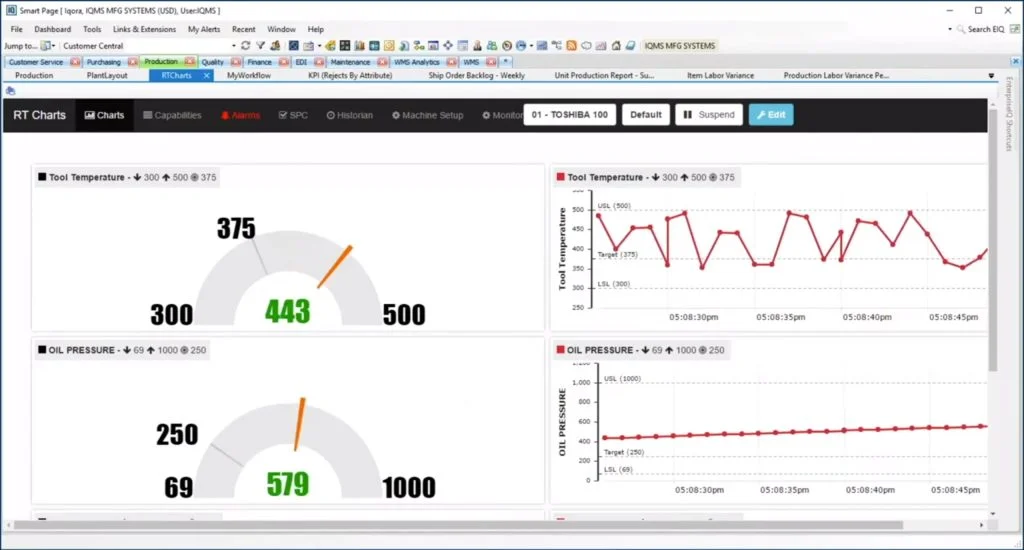Click the Tool Temperature gauge needle
The width and height of the screenshot is (1024, 550).
(x=335, y=267)
